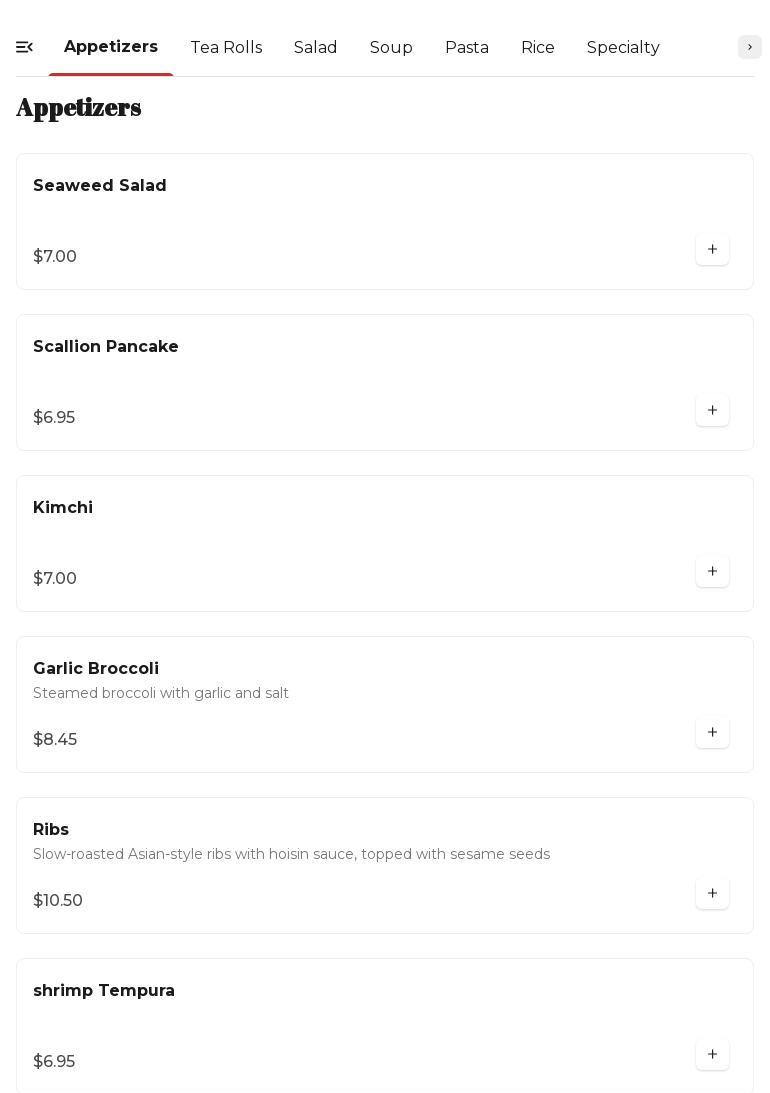Select the Appetizers tab
770x1093 pixels.
point(111,47)
